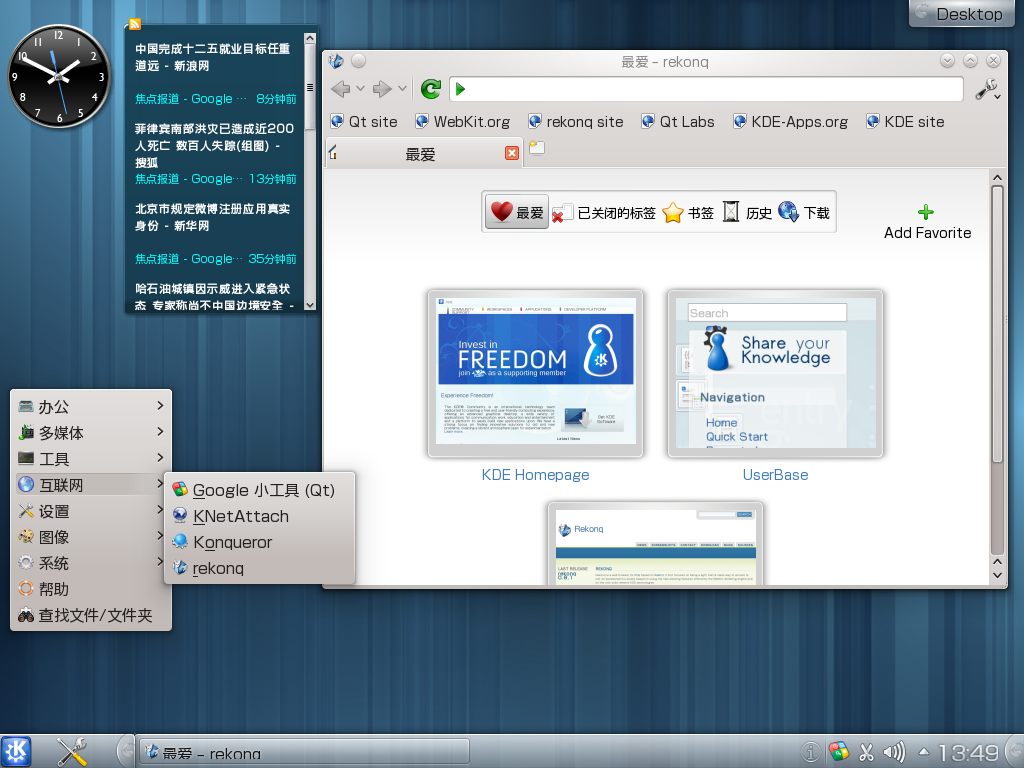1024x768 pixels.
Task: Click the RSS feed icon above news widget
Action: (x=135, y=25)
